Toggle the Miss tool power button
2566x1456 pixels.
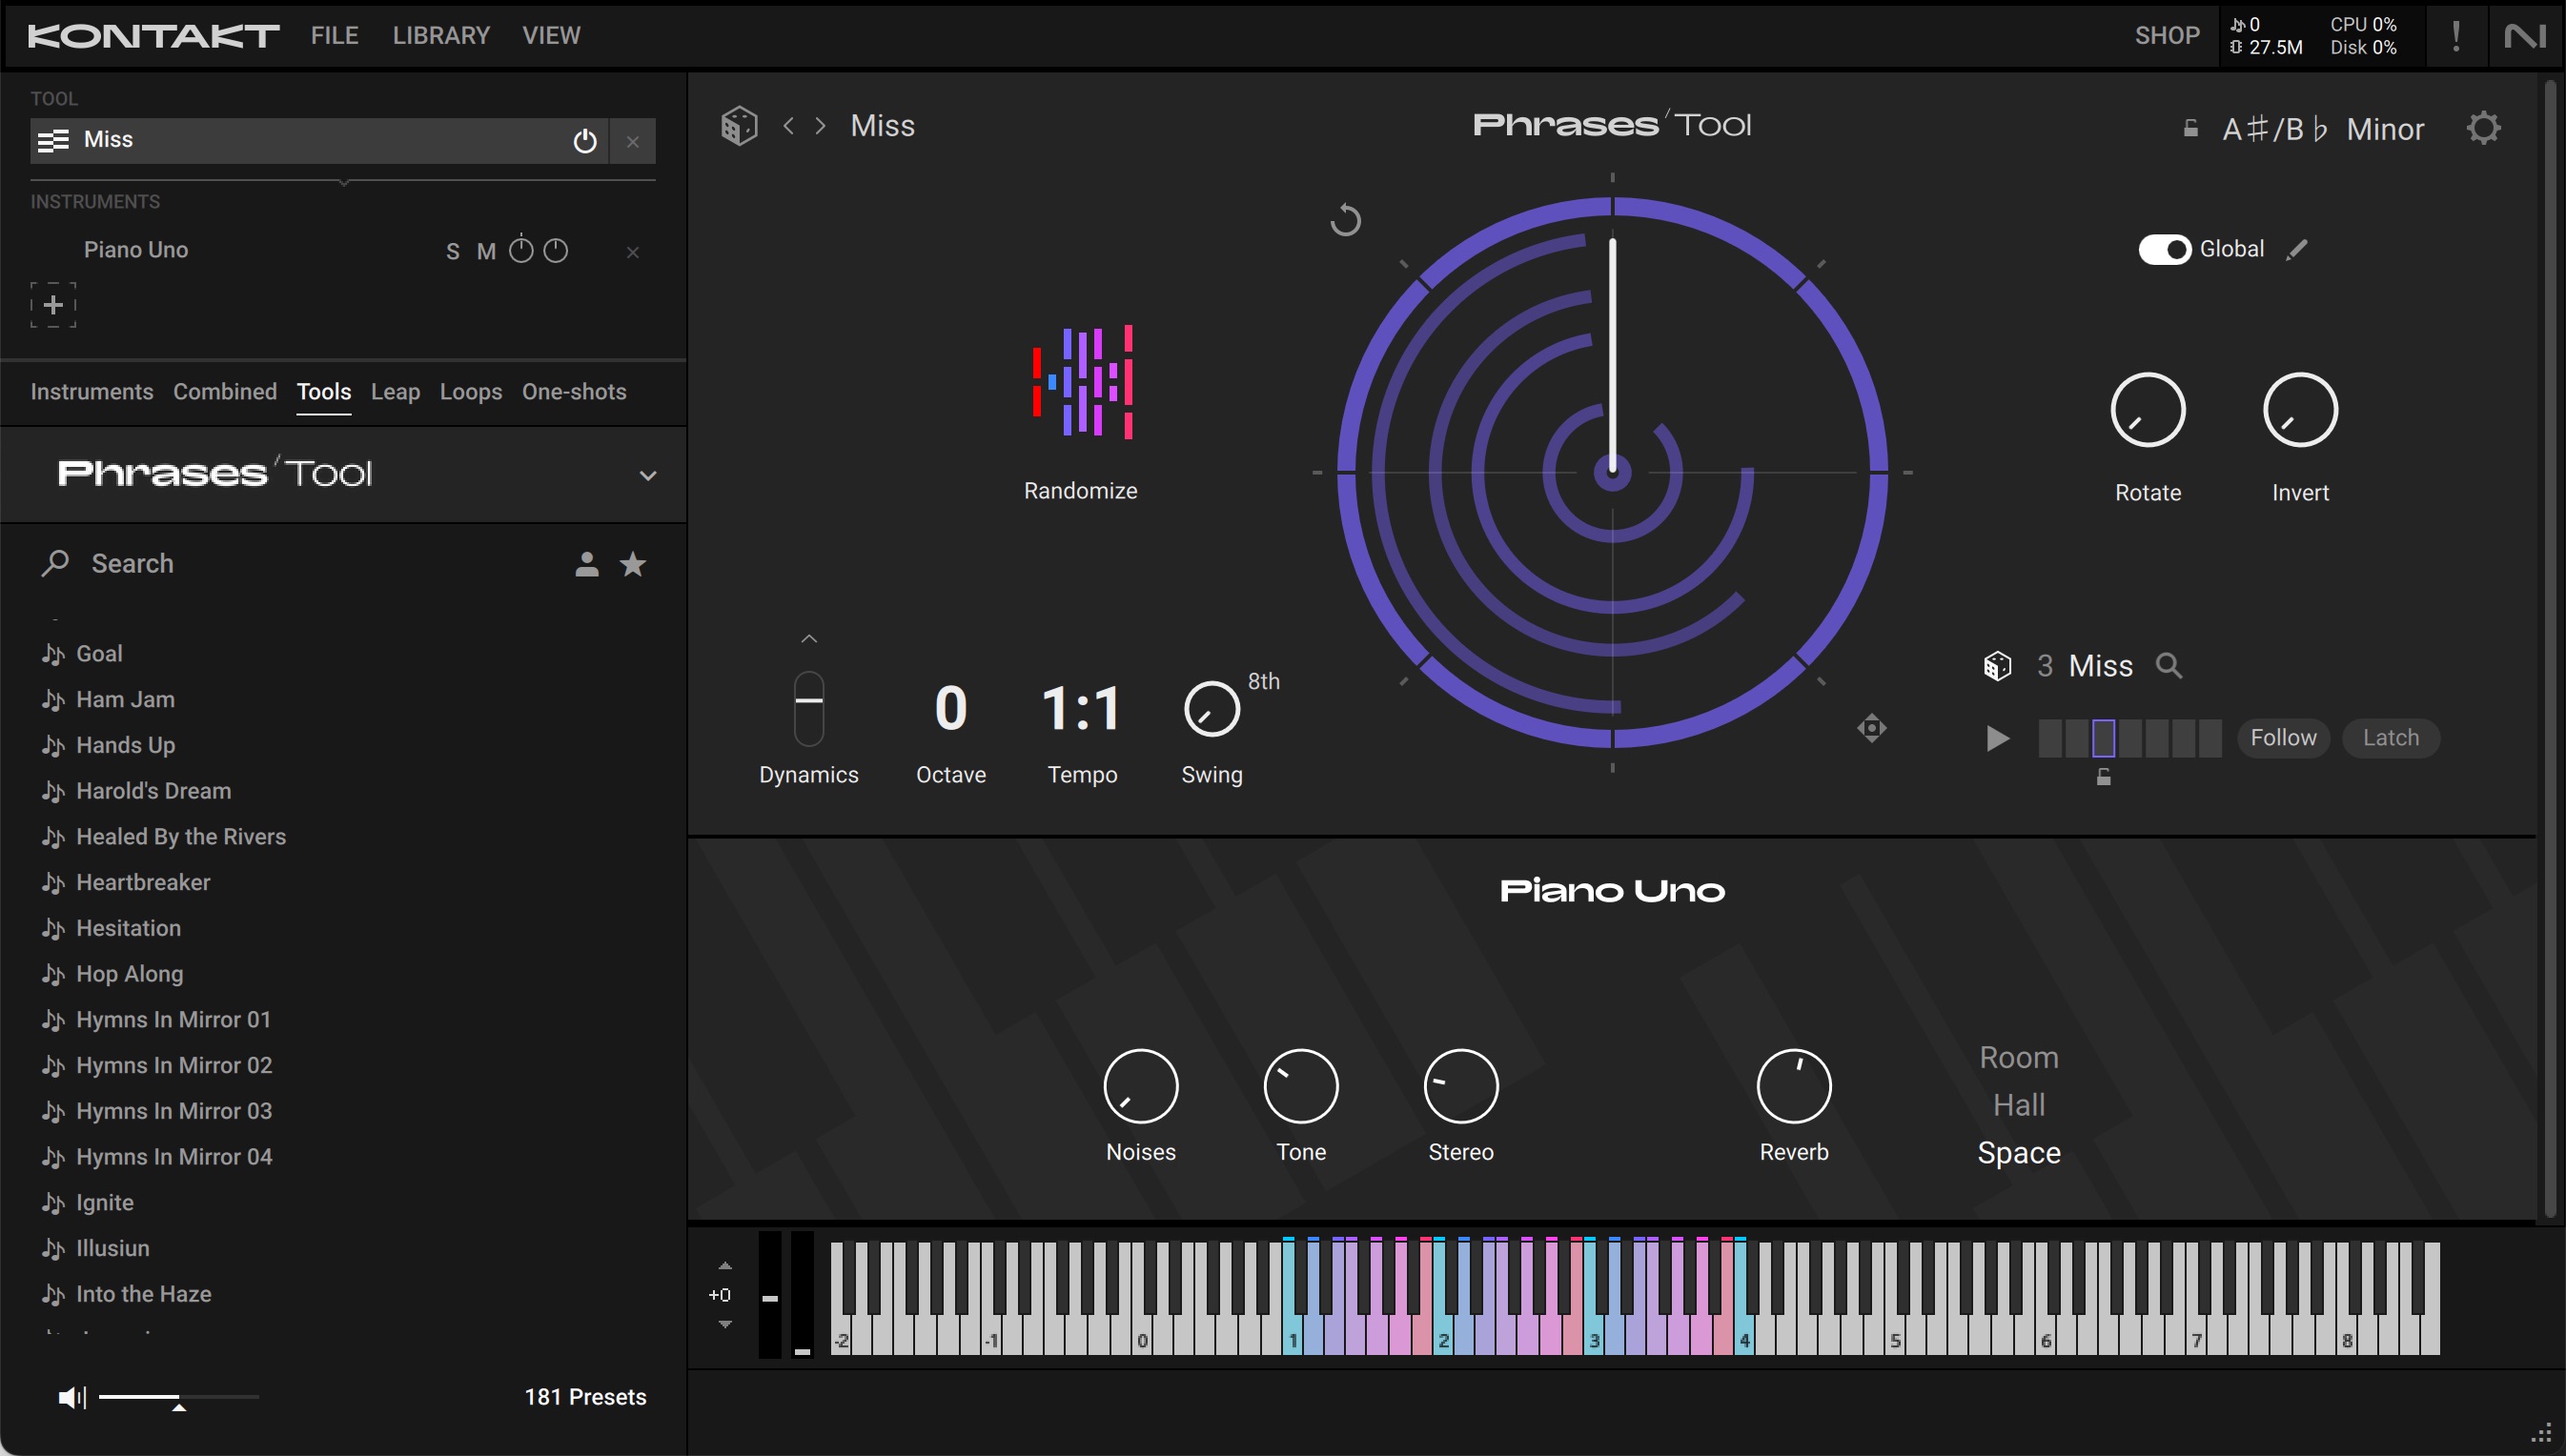pos(585,141)
